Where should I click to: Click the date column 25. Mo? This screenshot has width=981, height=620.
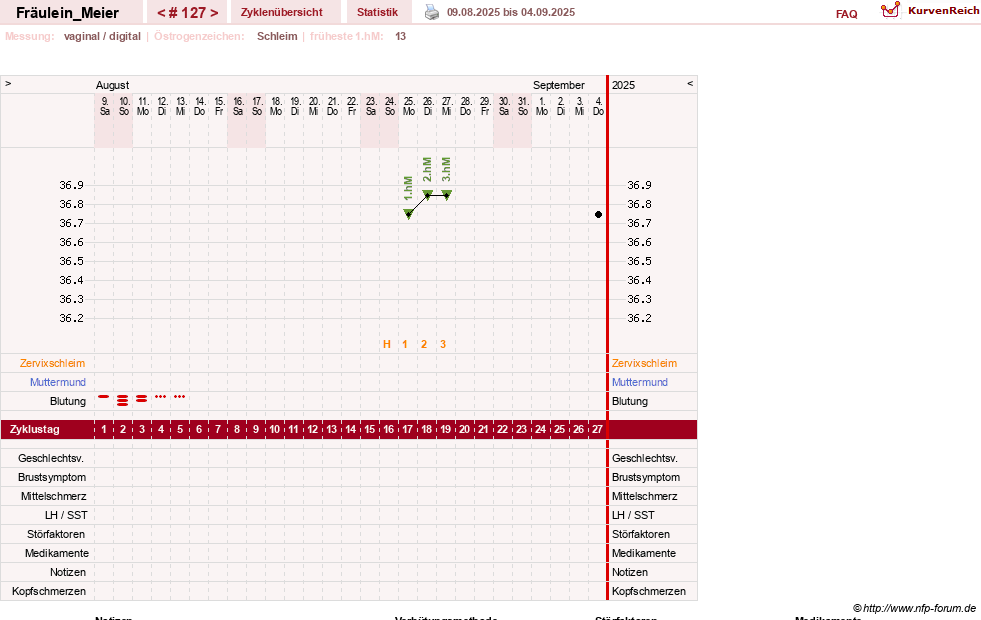click(x=409, y=106)
